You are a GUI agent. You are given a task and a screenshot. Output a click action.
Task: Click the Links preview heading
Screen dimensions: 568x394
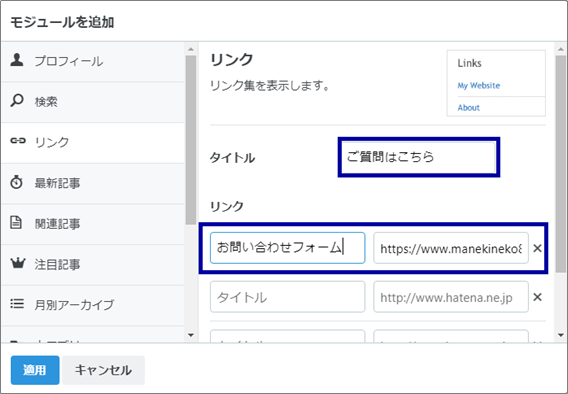[469, 63]
